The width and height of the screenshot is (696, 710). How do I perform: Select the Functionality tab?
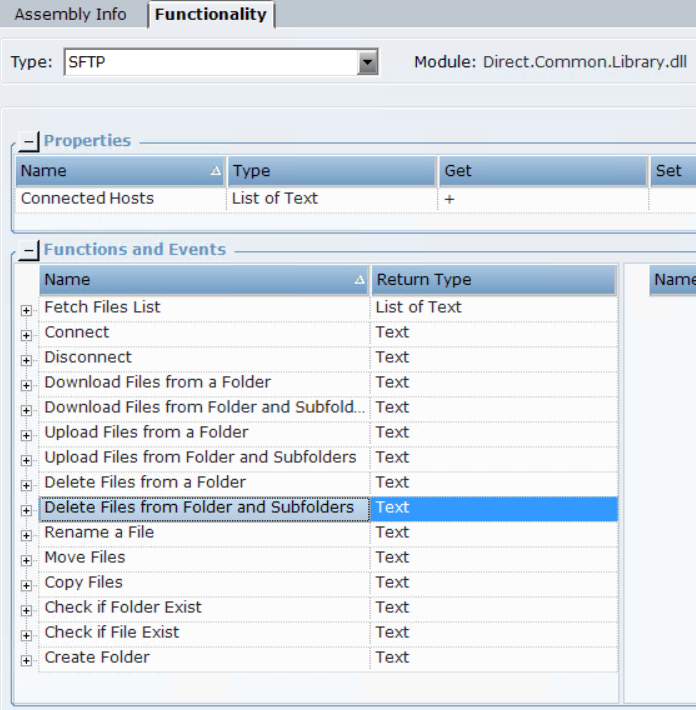tap(210, 14)
